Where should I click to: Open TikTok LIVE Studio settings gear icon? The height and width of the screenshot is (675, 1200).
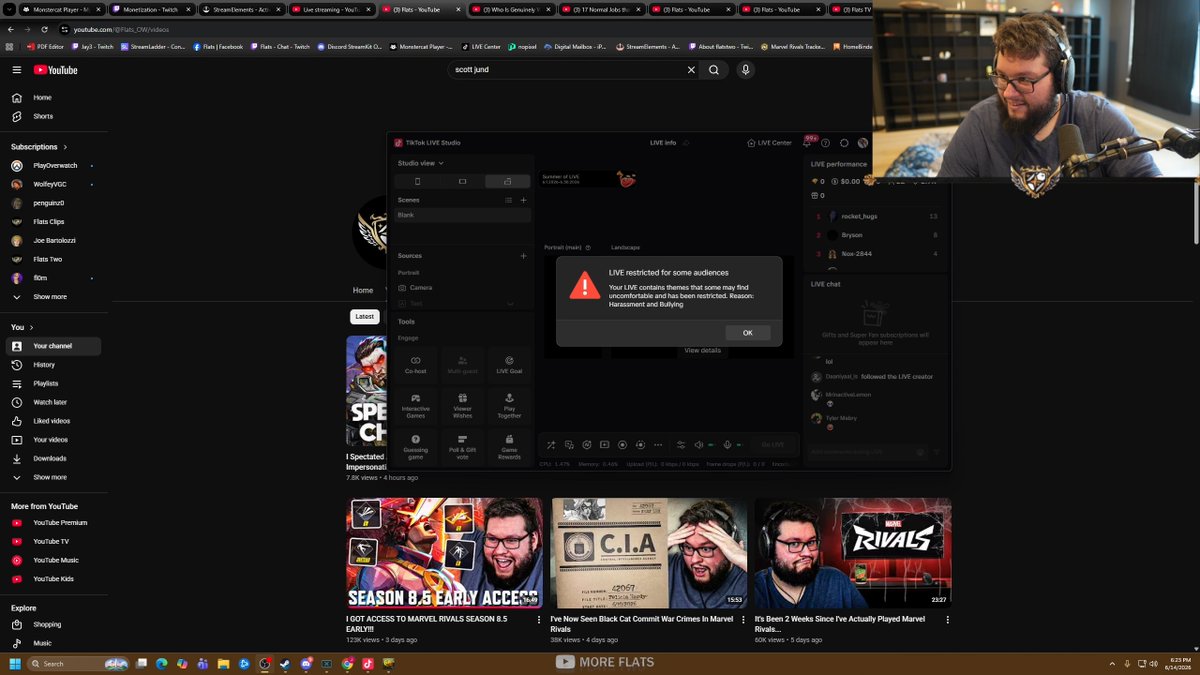(x=844, y=143)
